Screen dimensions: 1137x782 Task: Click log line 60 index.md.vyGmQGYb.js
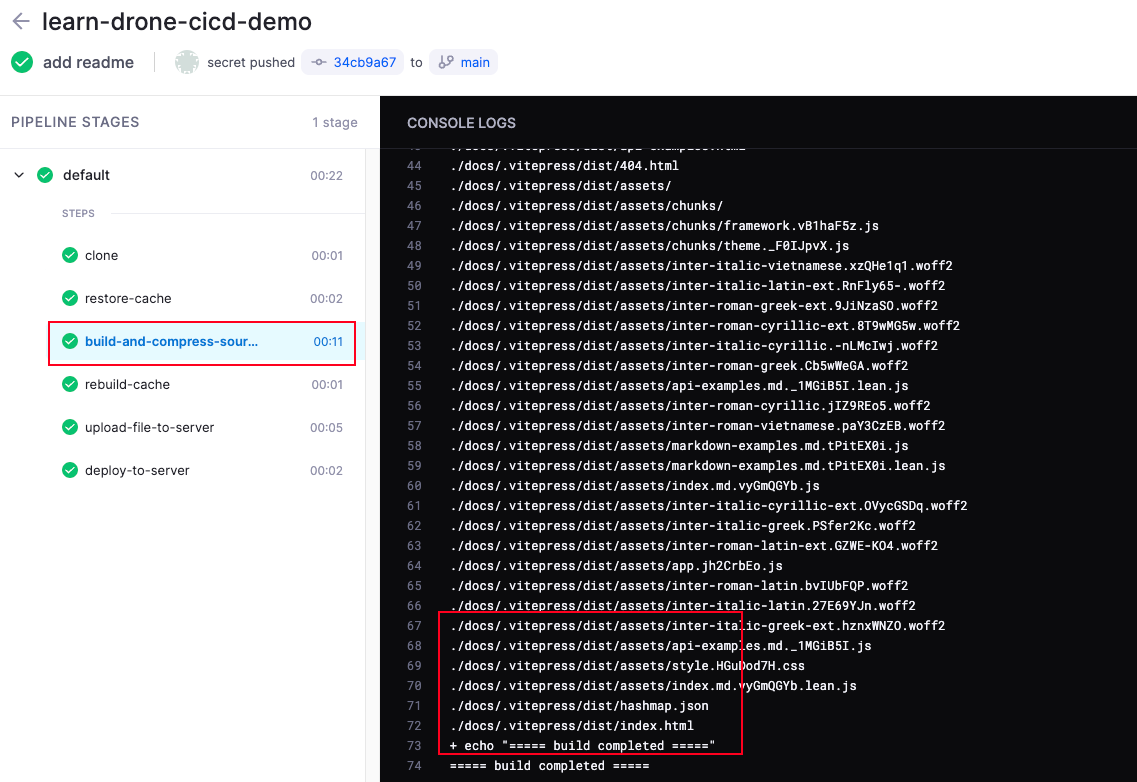[634, 485]
